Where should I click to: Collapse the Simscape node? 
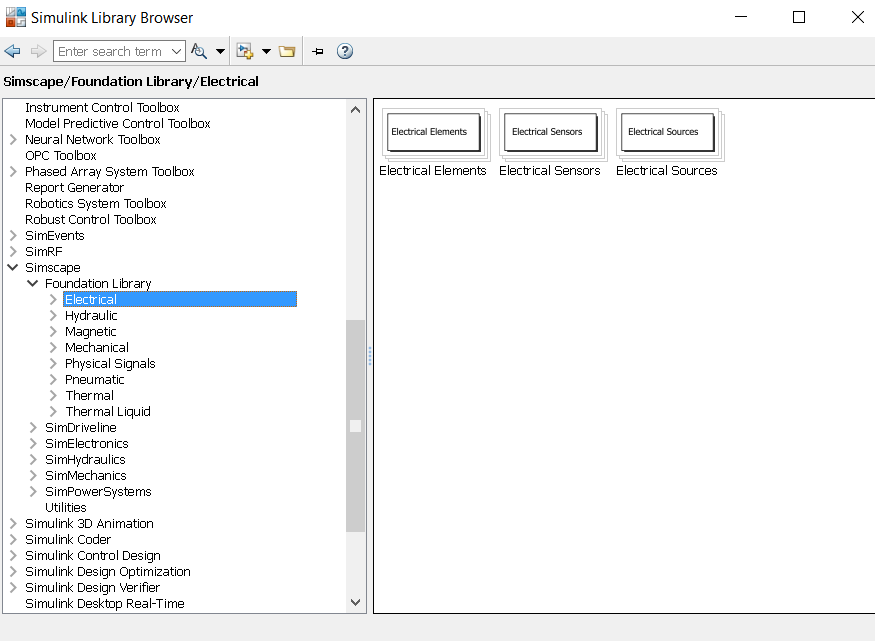[13, 267]
